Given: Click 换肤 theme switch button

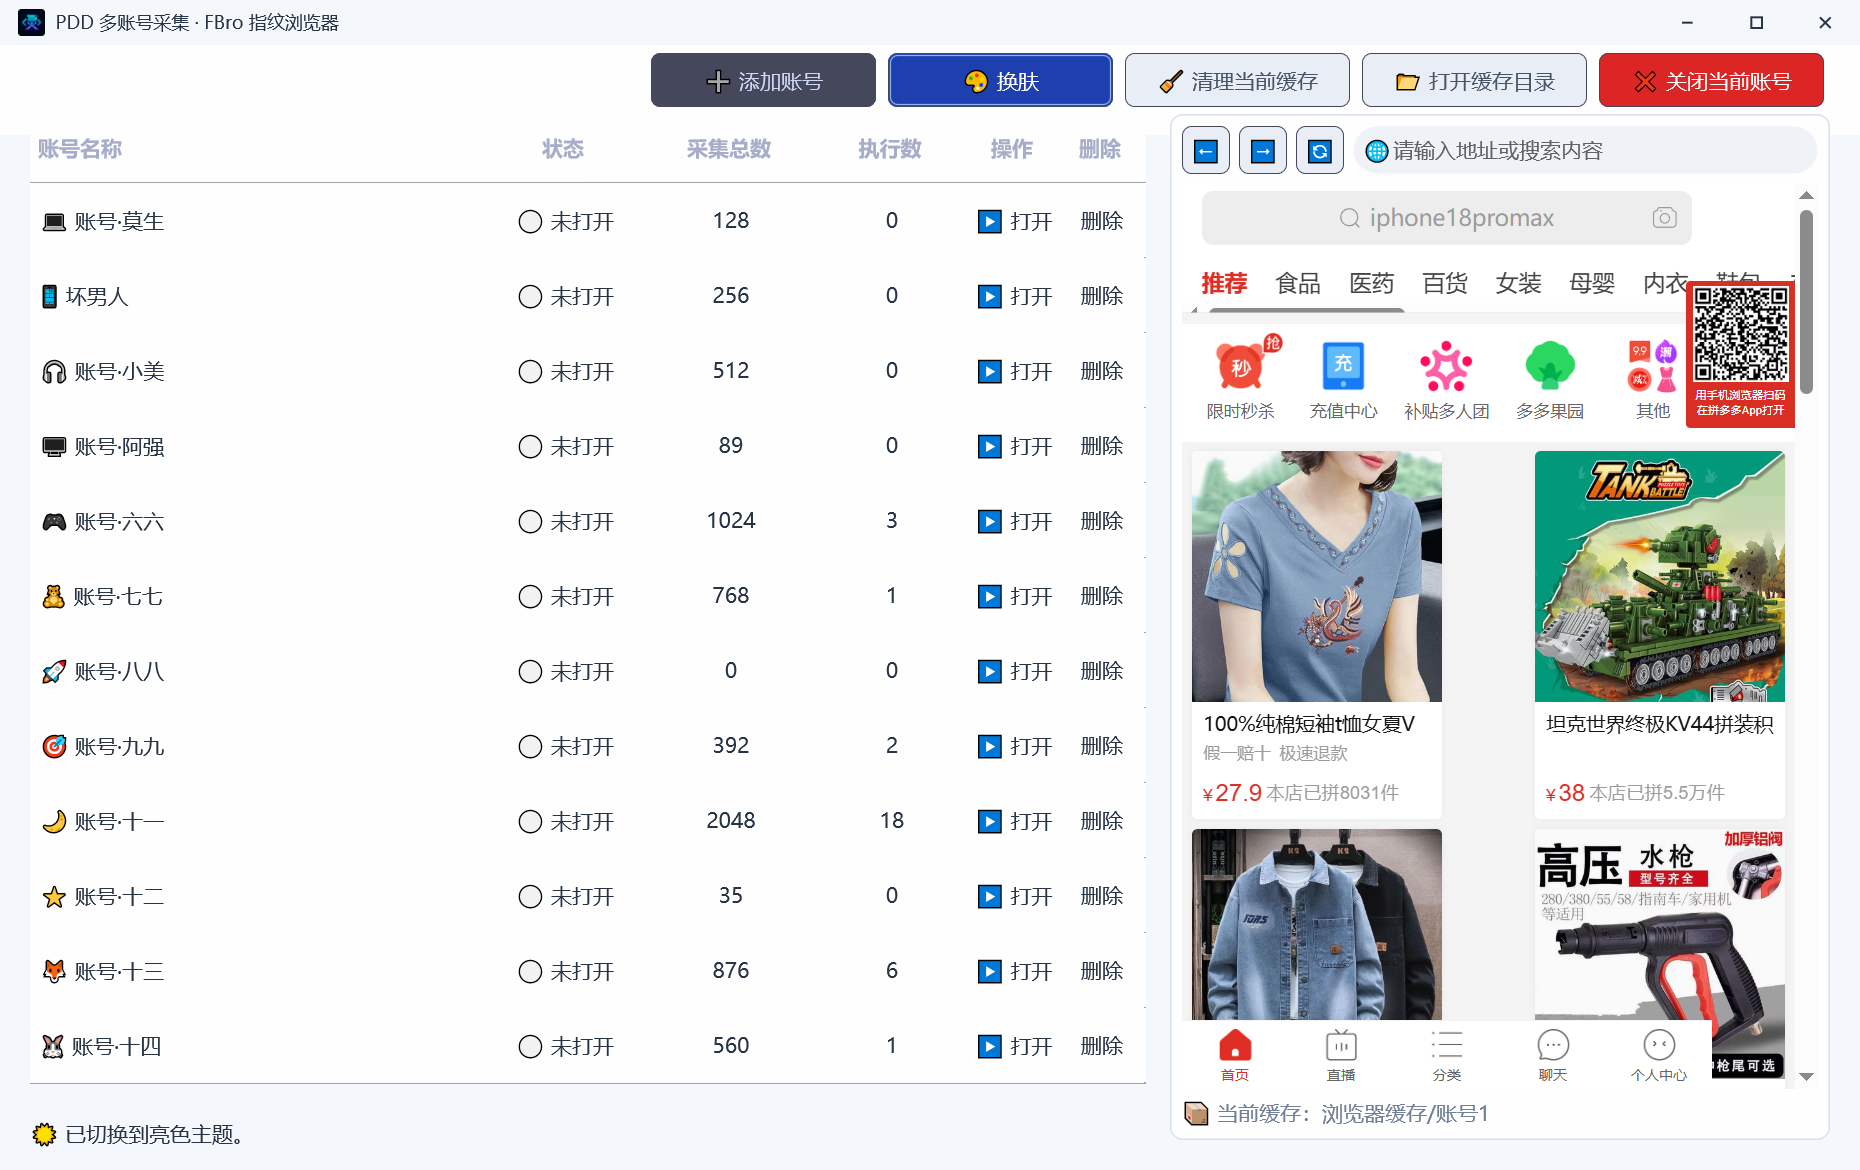Looking at the screenshot, I should coord(1000,80).
